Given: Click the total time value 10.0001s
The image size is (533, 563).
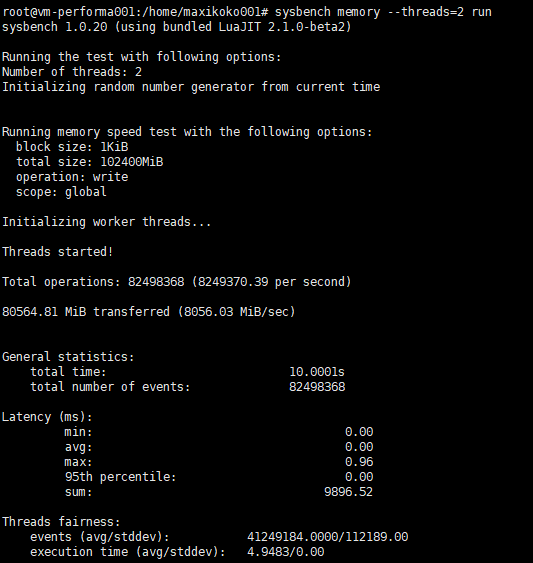Looking at the screenshot, I should [x=317, y=372].
